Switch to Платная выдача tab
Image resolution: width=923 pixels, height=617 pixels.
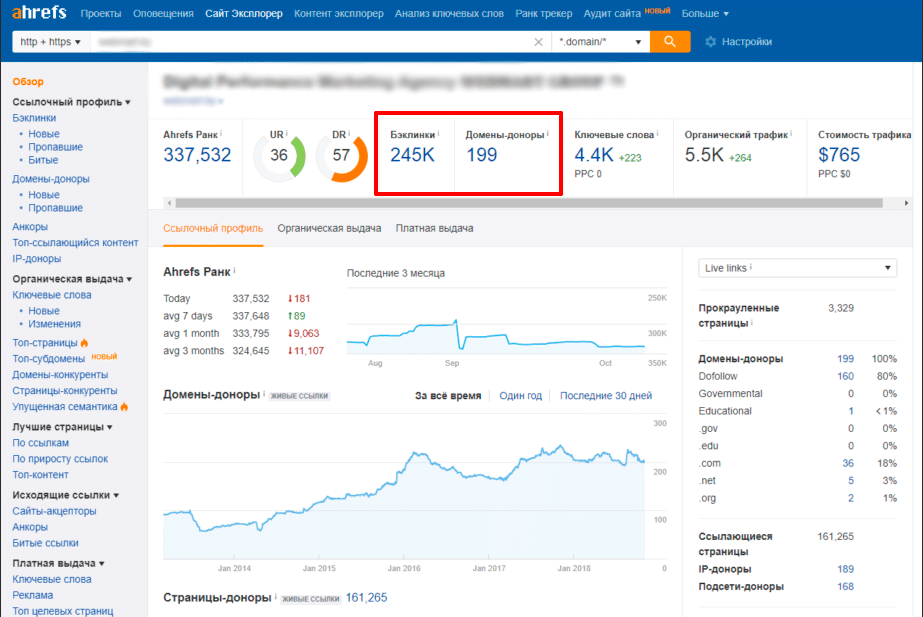(x=434, y=228)
